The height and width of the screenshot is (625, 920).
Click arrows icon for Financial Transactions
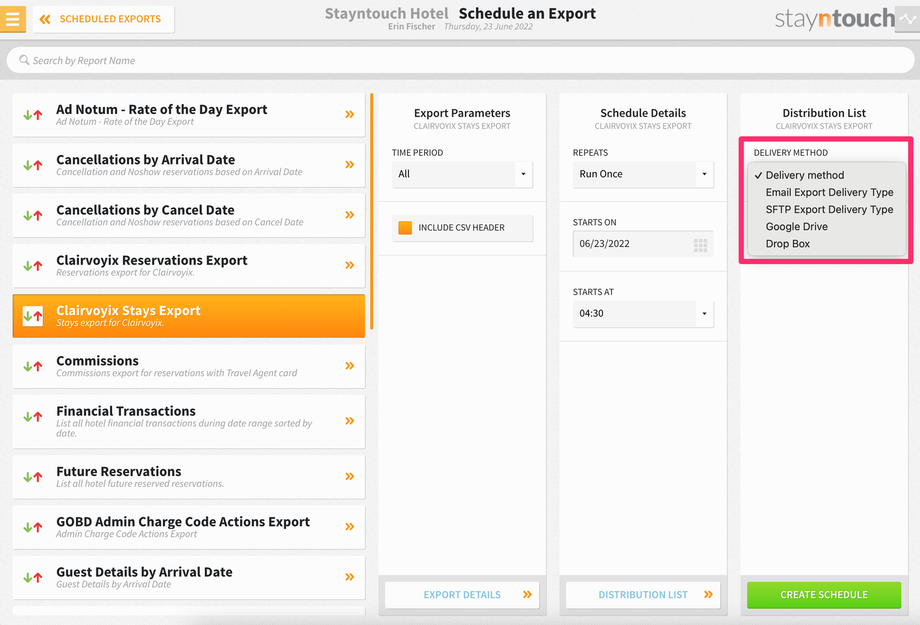pos(33,417)
